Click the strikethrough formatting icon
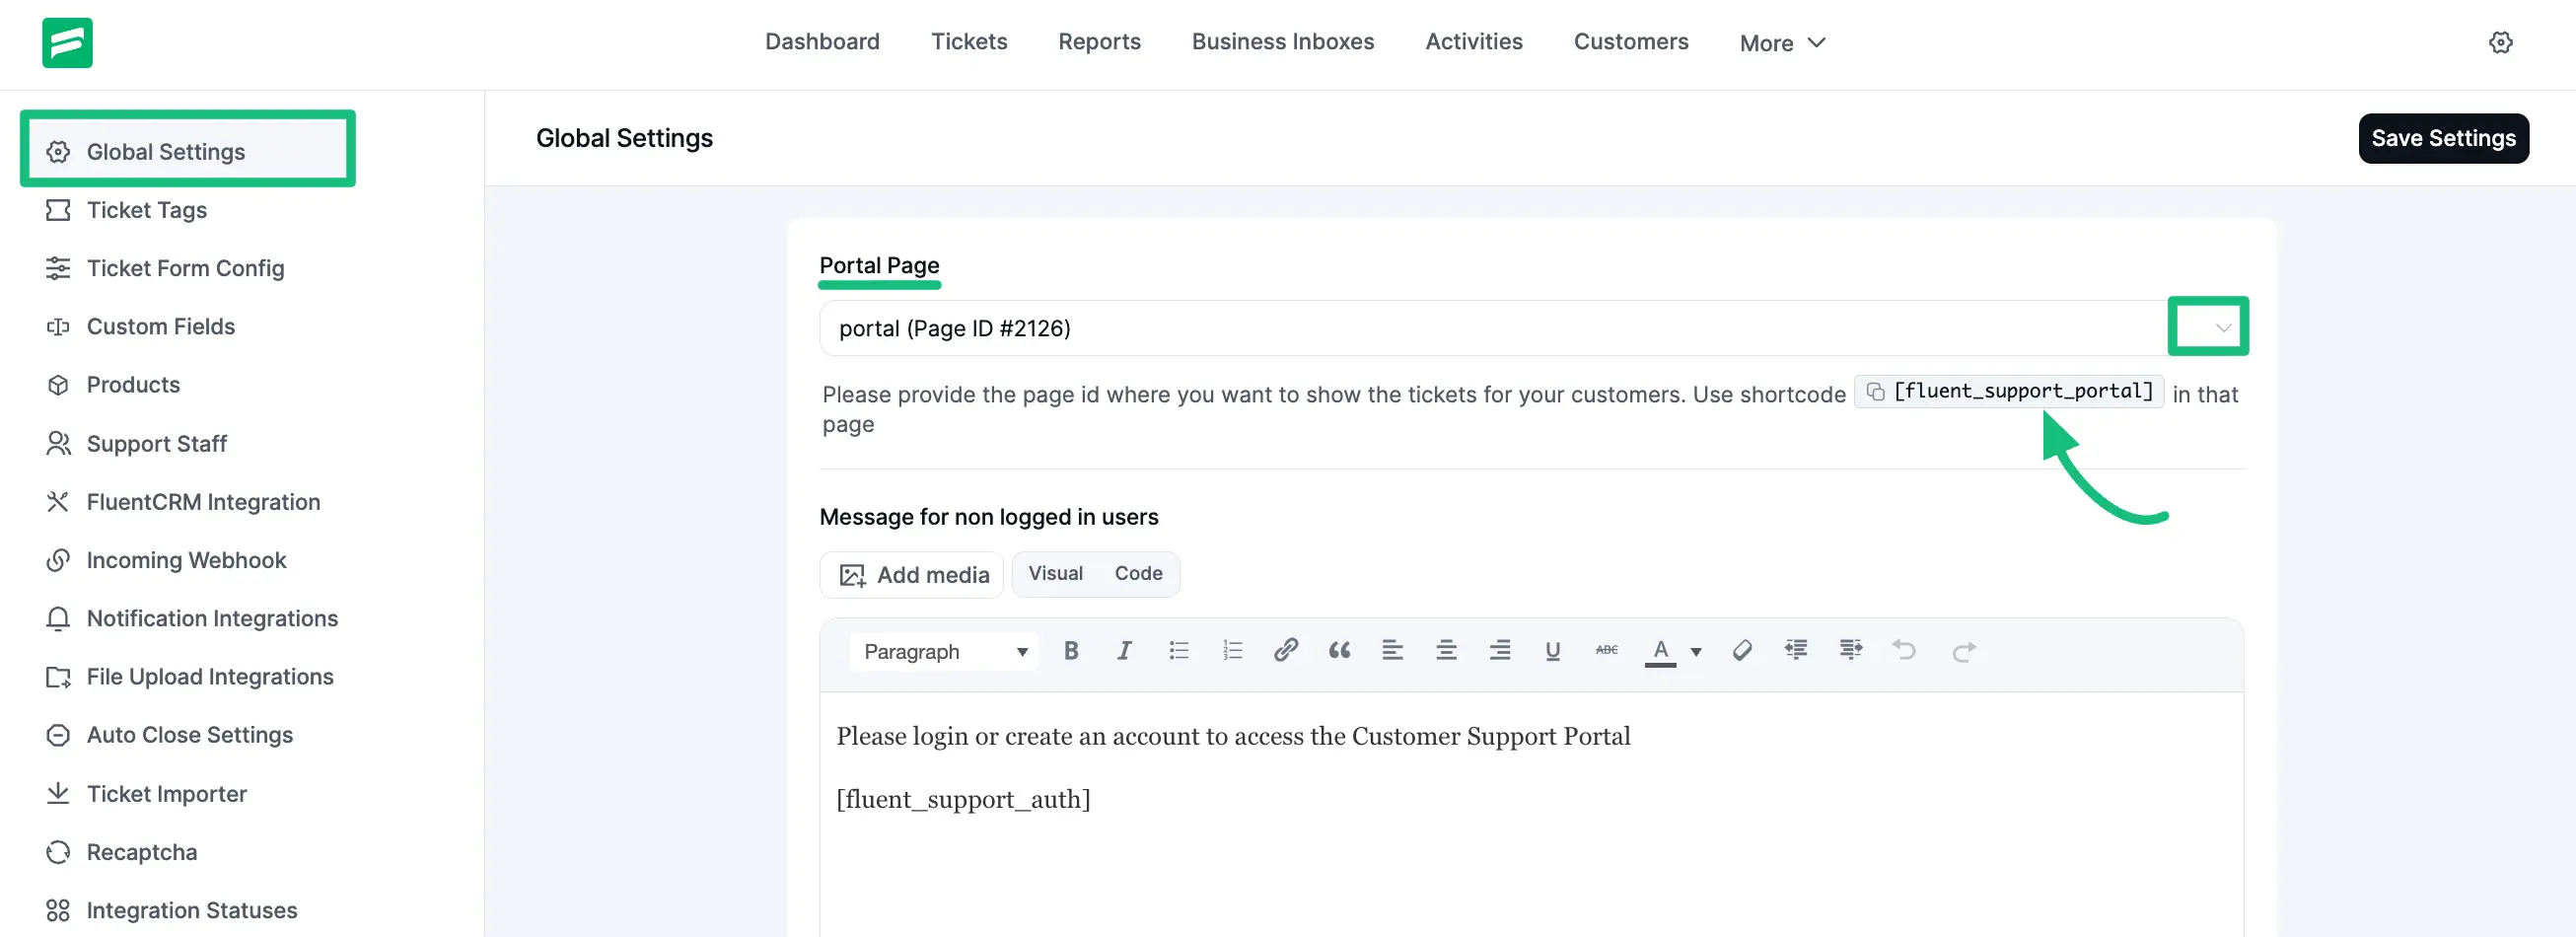The height and width of the screenshot is (937, 2576). pos(1606,650)
